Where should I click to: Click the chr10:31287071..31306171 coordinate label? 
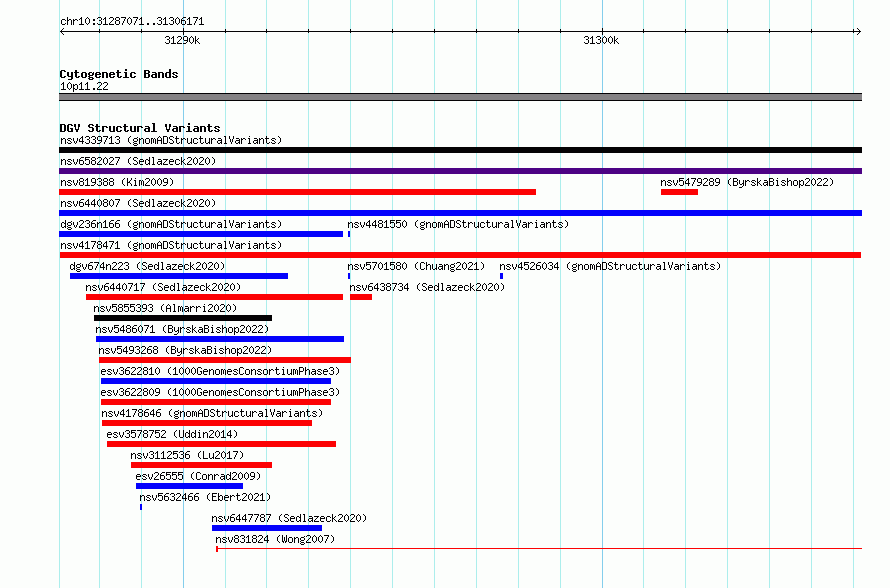(x=132, y=22)
